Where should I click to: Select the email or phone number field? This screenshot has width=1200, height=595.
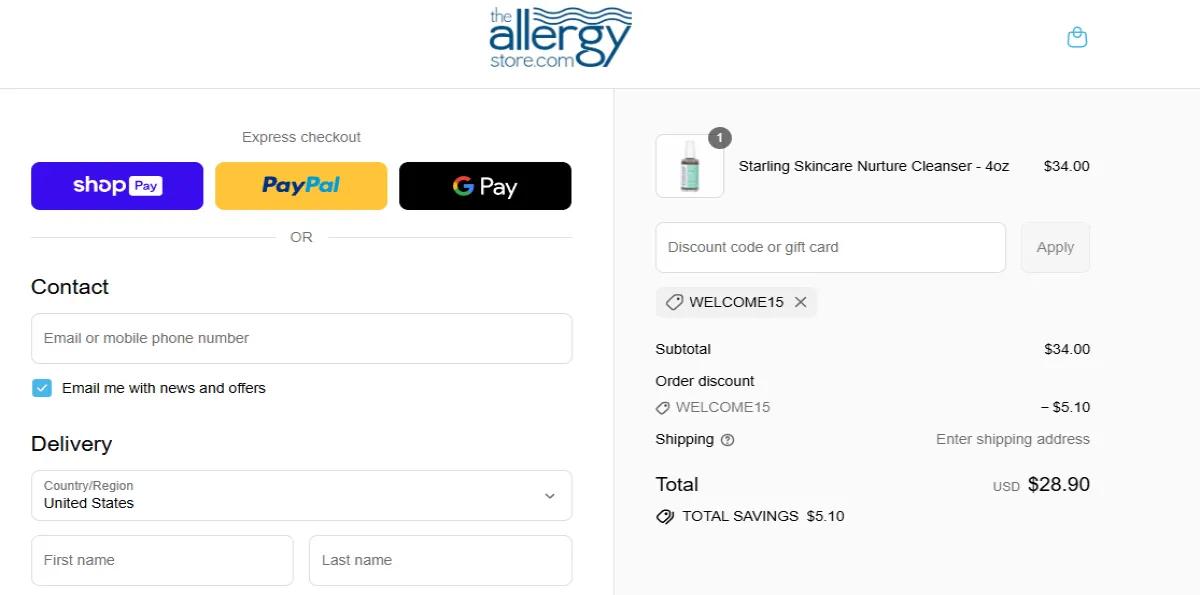tap(301, 338)
